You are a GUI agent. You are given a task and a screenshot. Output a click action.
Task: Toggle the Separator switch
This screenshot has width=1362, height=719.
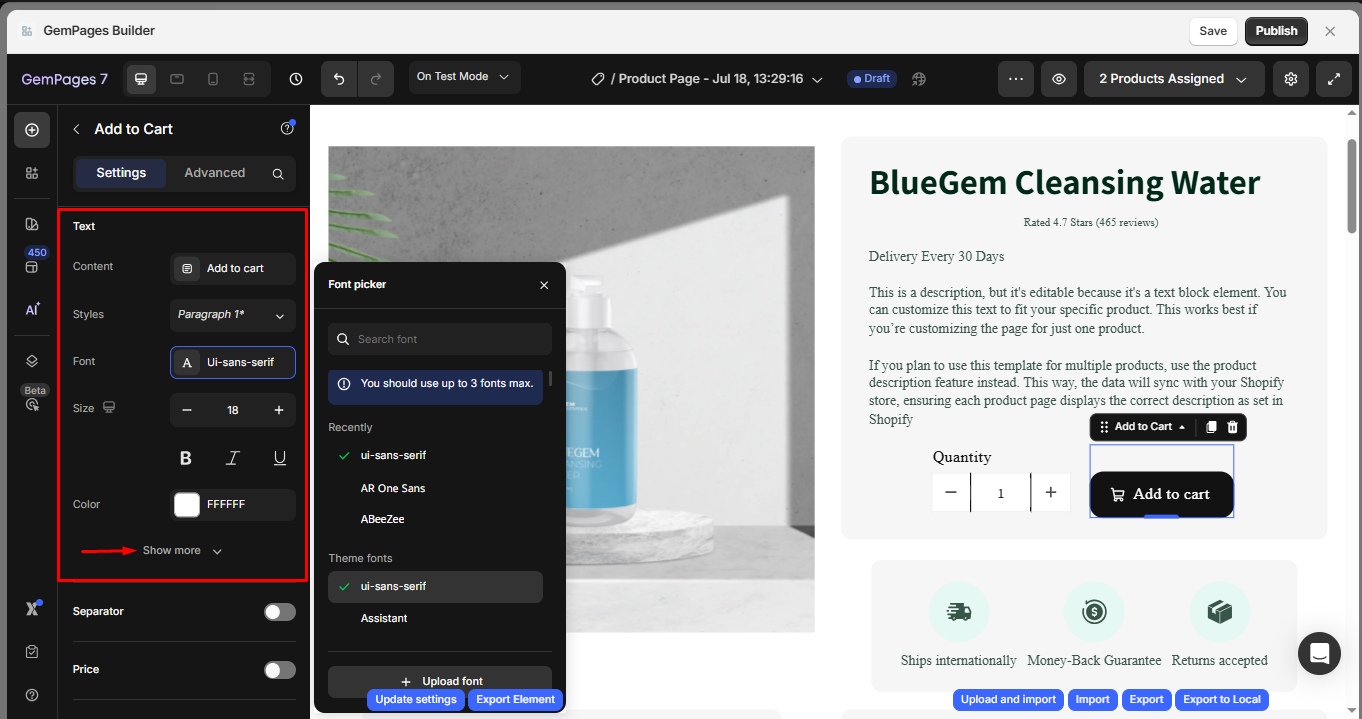279,612
